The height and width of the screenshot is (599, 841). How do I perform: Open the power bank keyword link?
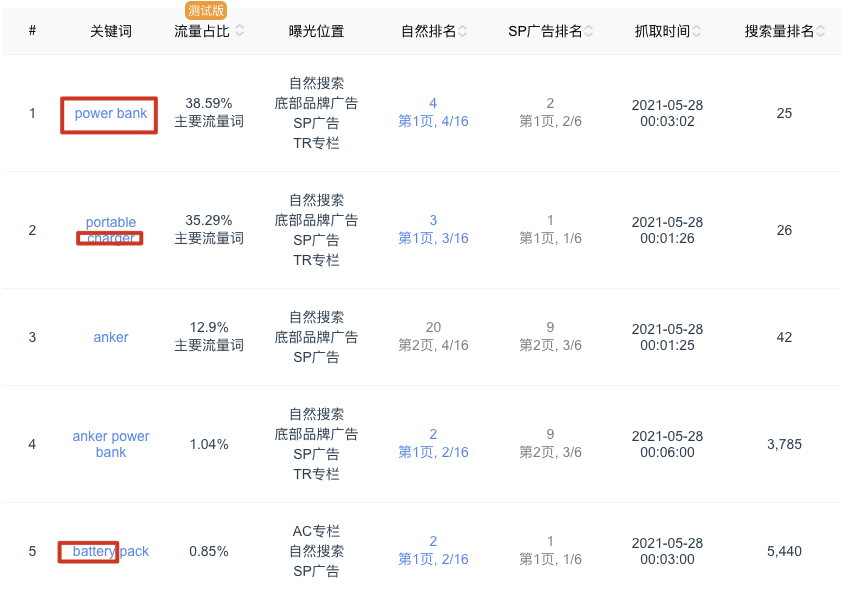[109, 114]
